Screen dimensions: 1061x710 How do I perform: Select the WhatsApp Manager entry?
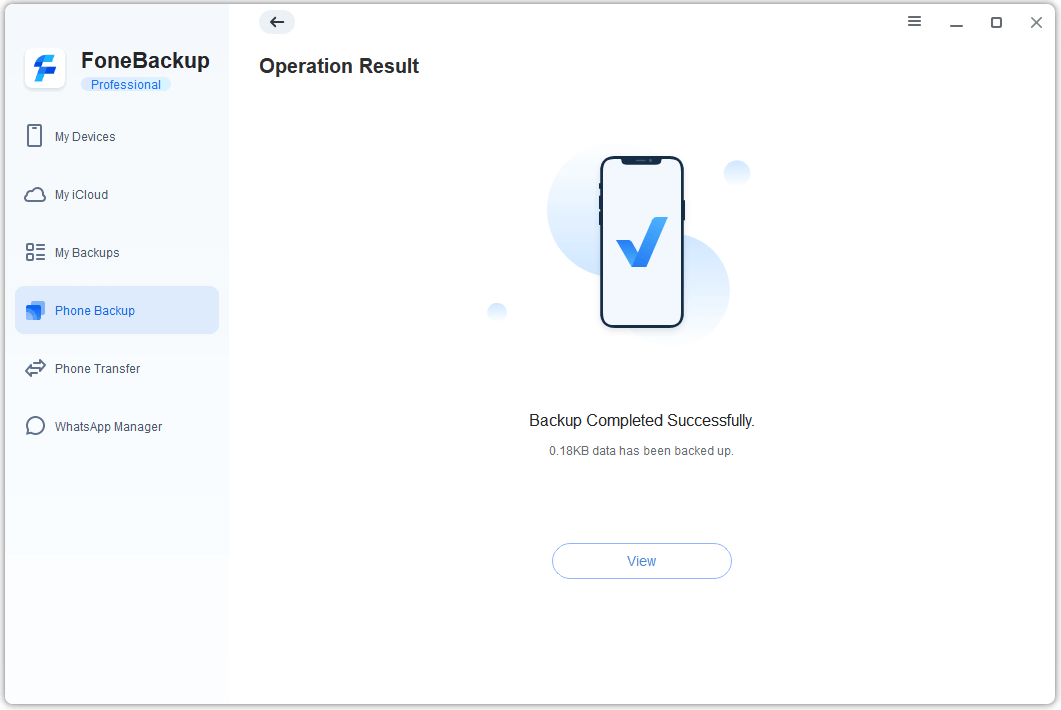[x=107, y=426]
